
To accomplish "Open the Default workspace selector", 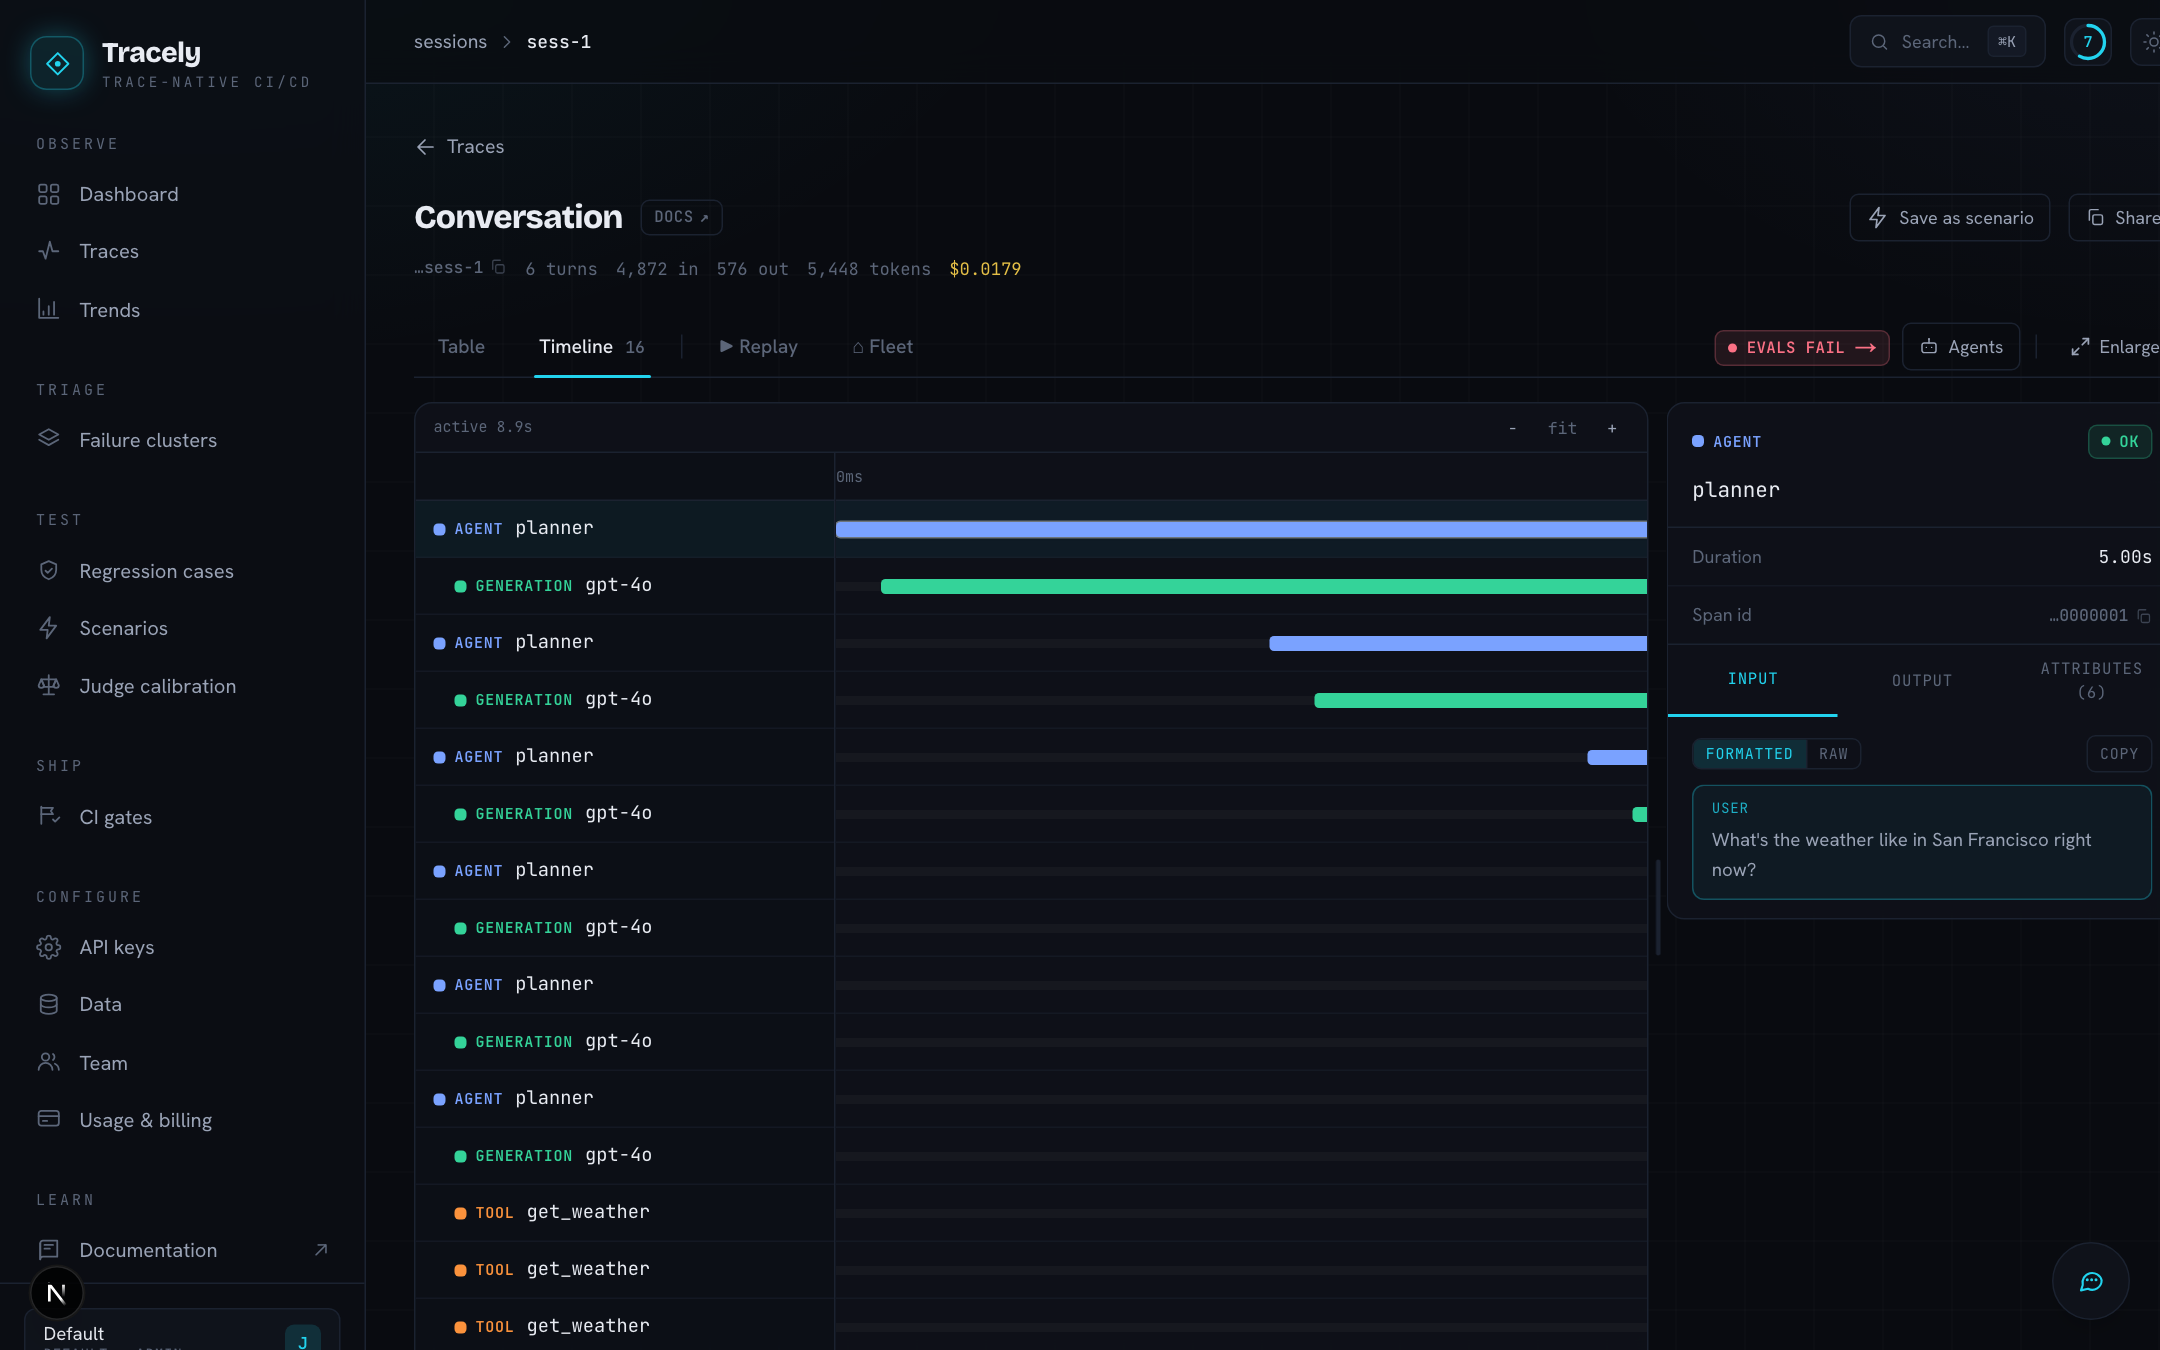I will click(x=182, y=1331).
